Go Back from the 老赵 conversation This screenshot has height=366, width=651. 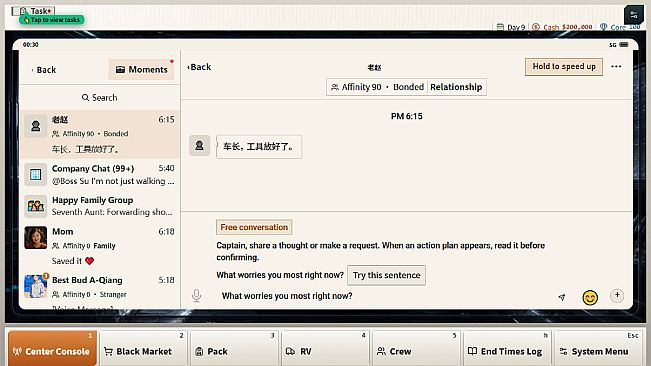tap(199, 67)
